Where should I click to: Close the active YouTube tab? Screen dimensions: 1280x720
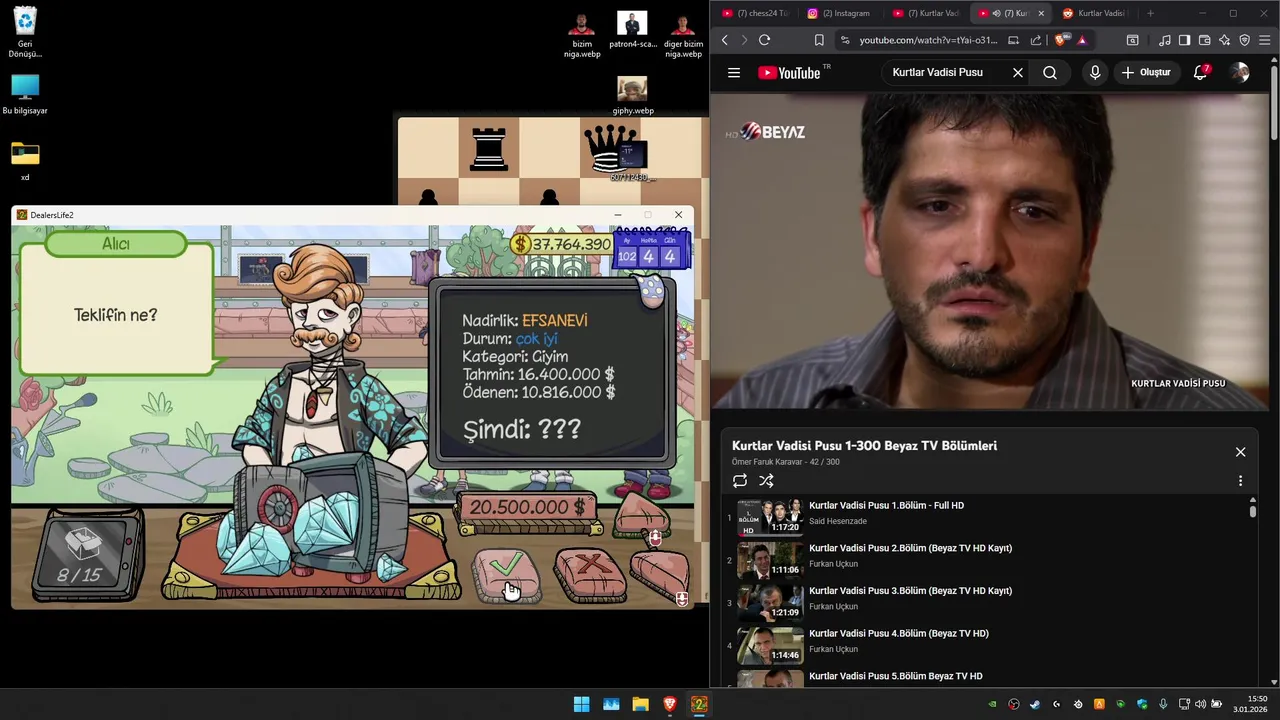pos(1041,13)
